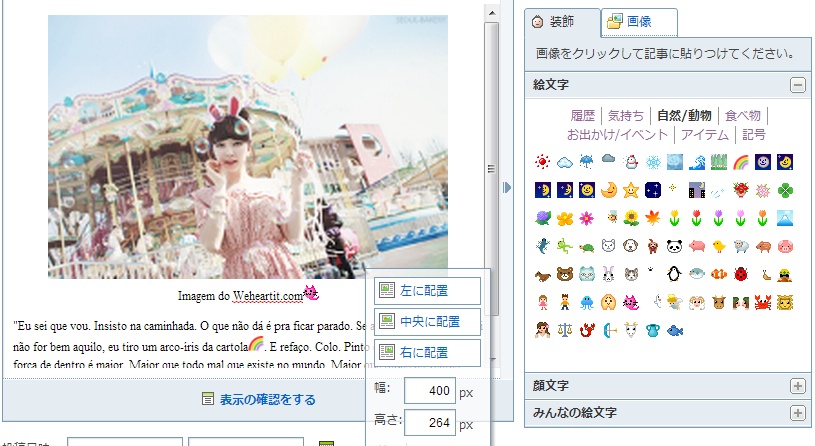Insert the blue jellyfish emoji
815x446 pixels.
click(x=586, y=302)
